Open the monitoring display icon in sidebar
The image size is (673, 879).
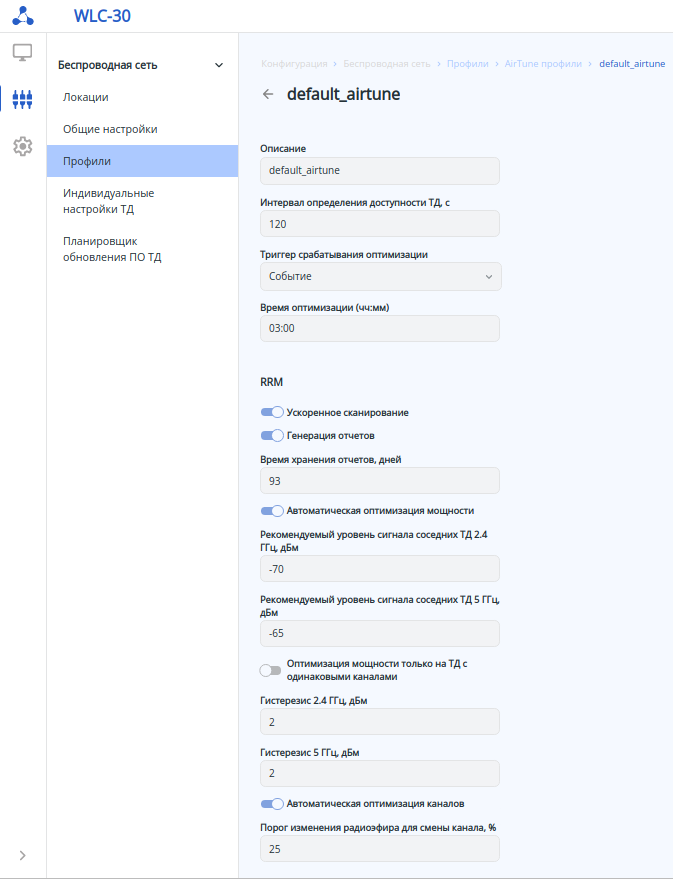22,53
